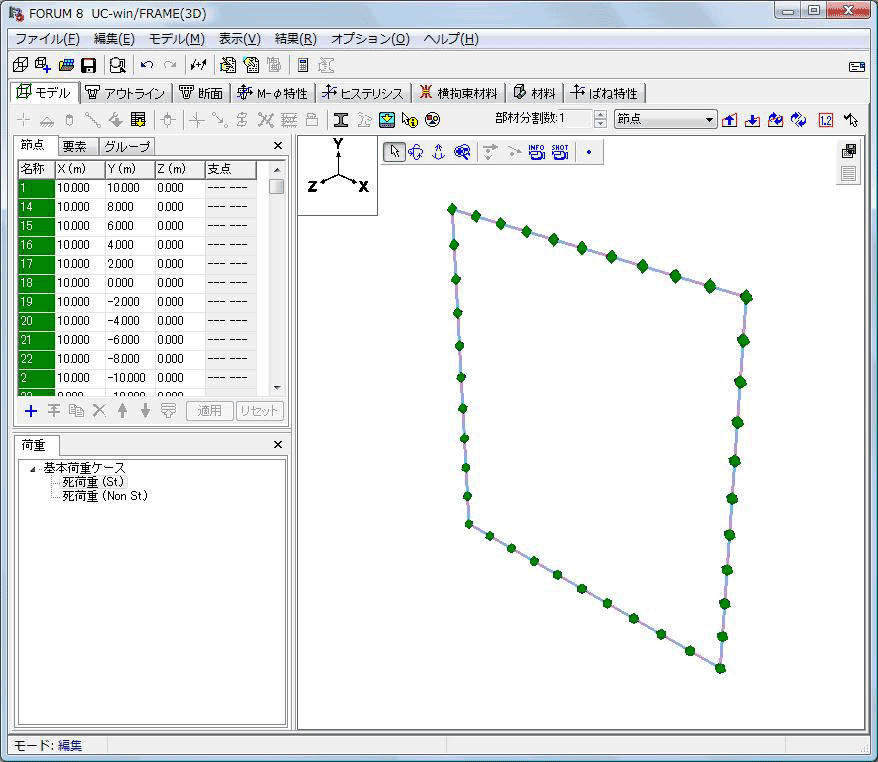This screenshot has width=878, height=762.
Task: Click the INFO camera icon
Action: point(536,152)
